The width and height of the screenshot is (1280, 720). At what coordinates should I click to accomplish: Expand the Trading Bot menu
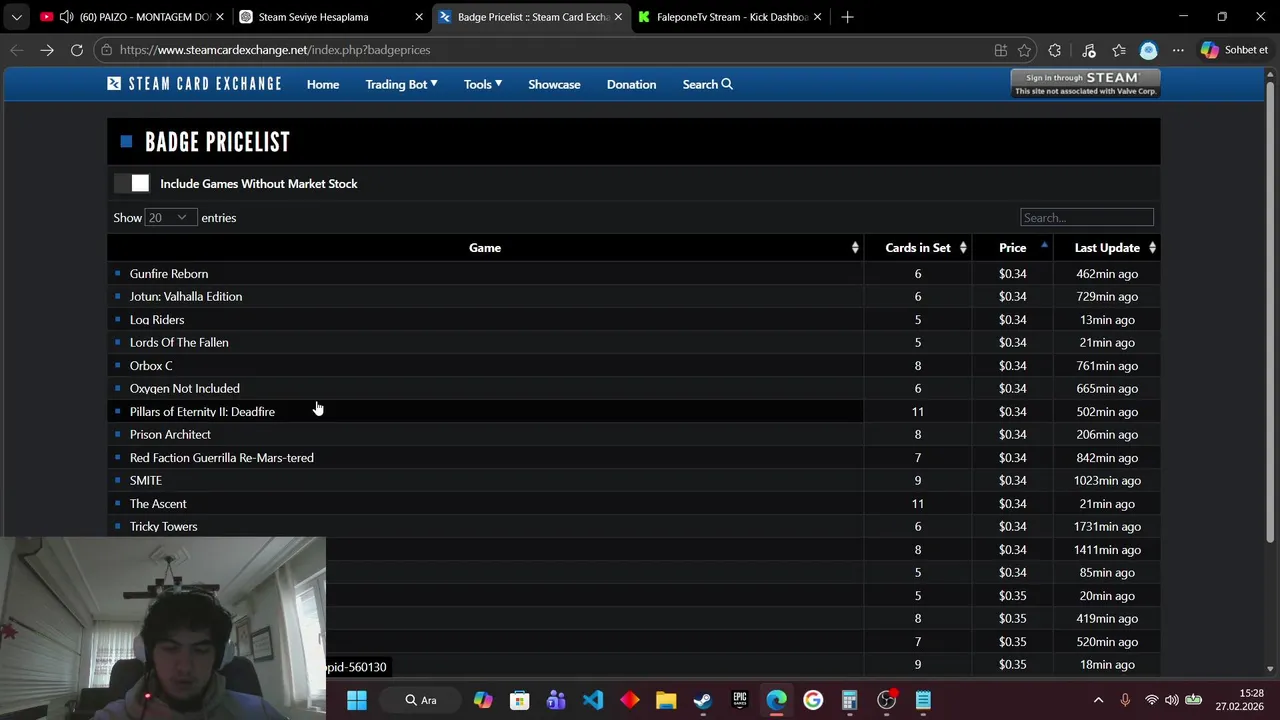[401, 84]
